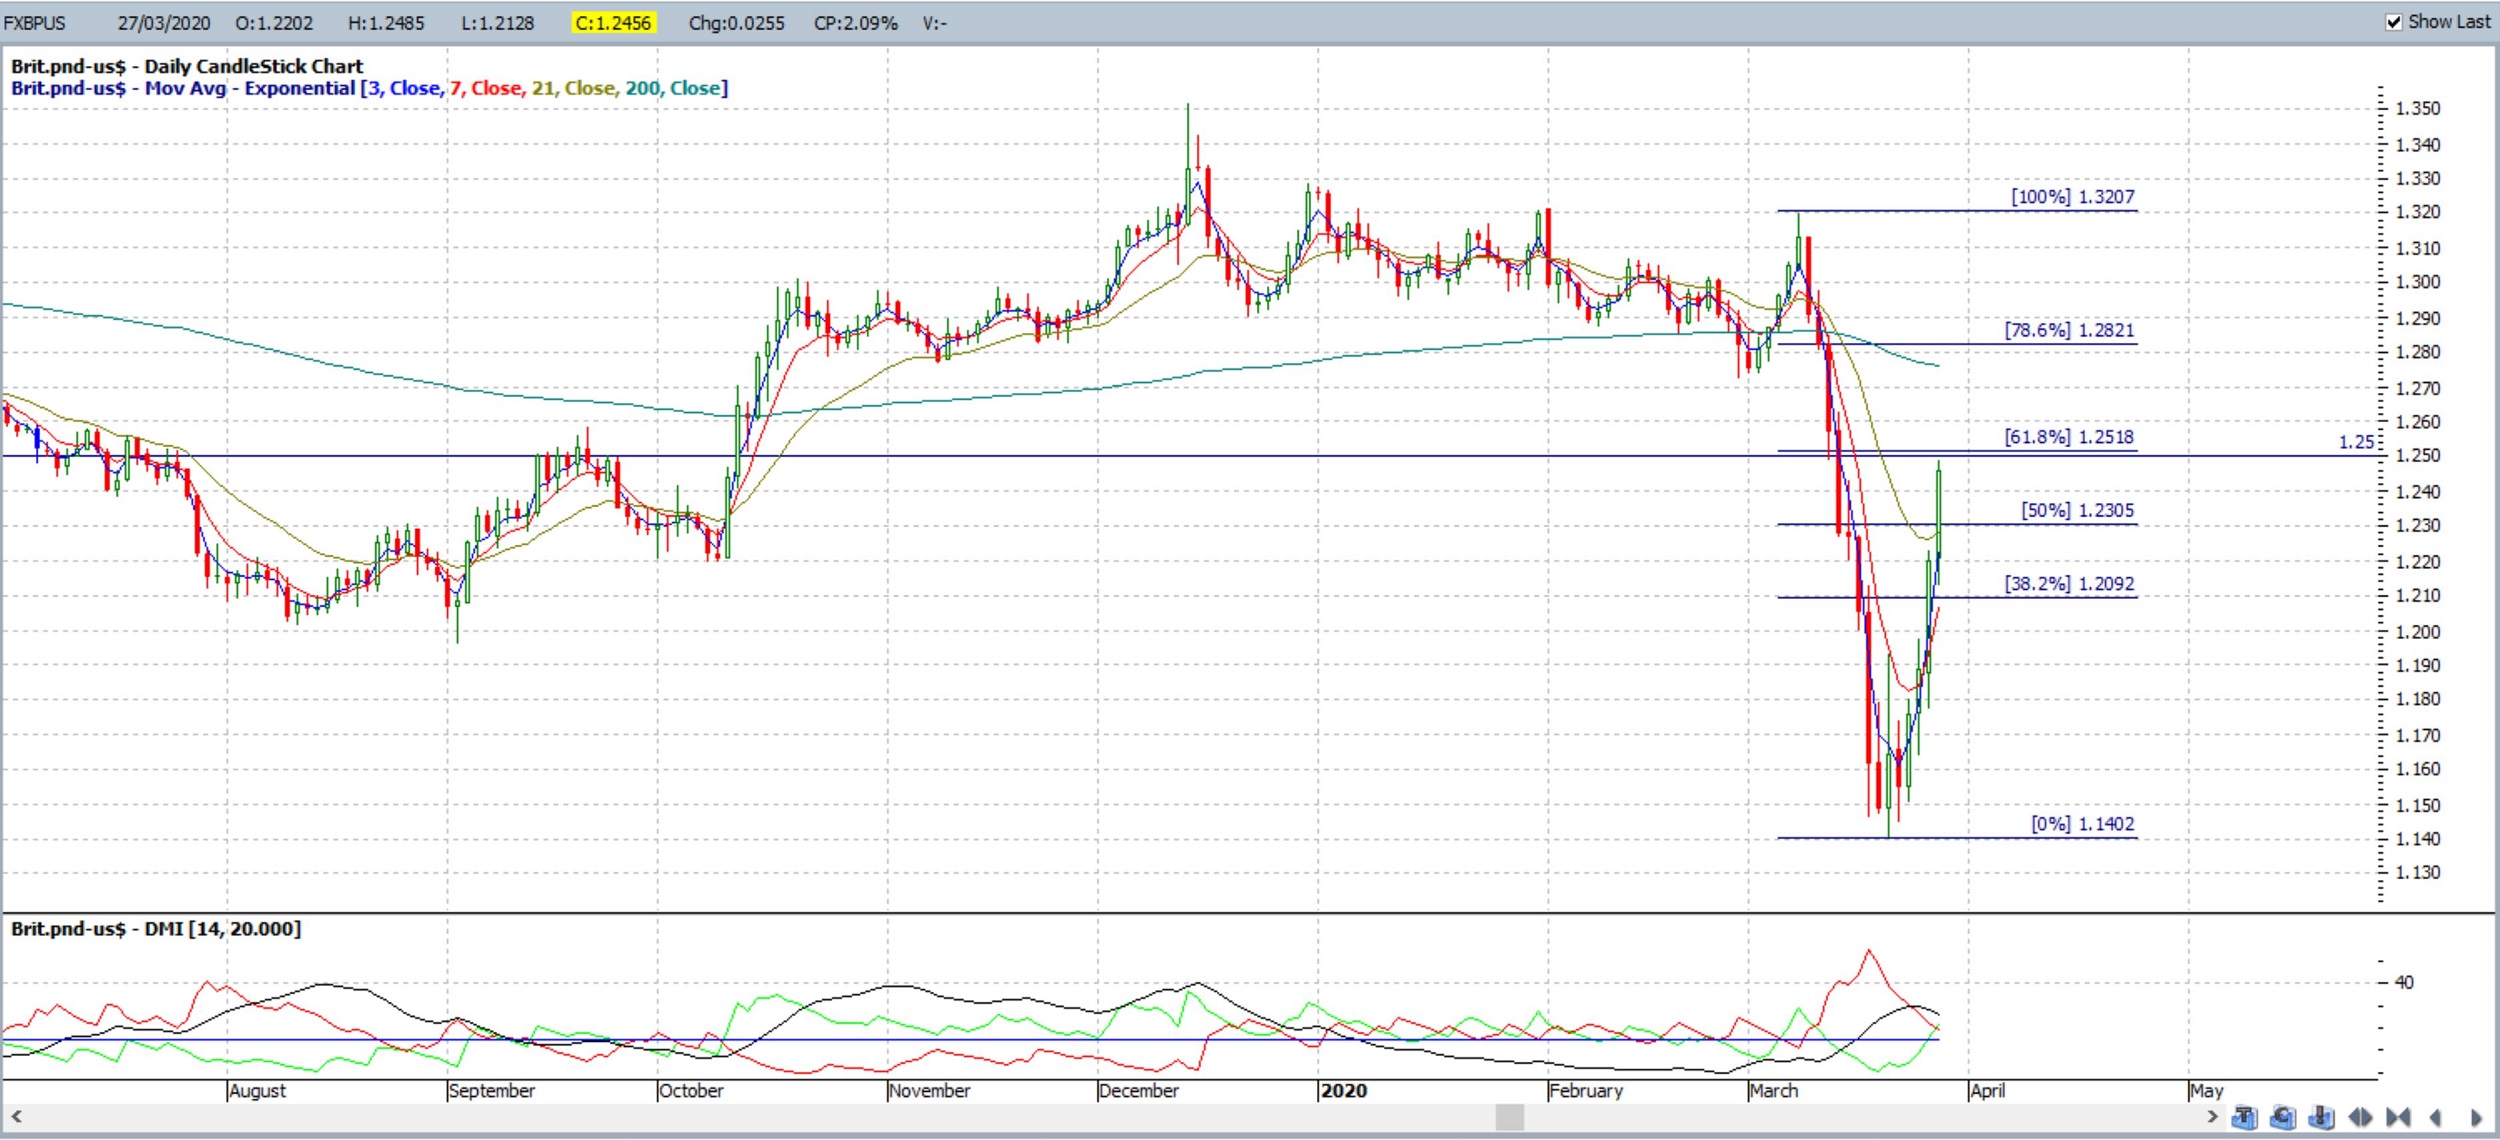This screenshot has height=1140, width=2500.
Task: Click the [100%] 1.3207 Fibonacci label
Action: (x=2072, y=197)
